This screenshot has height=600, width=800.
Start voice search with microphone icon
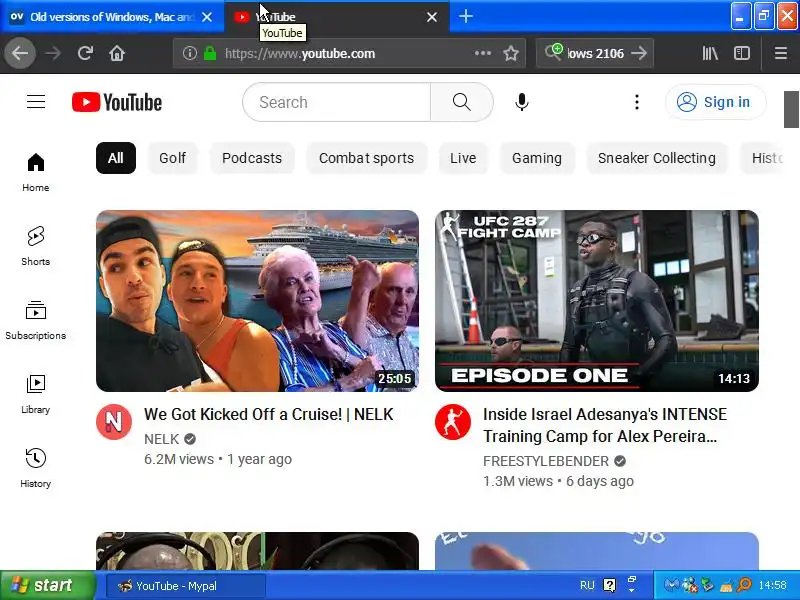(521, 102)
